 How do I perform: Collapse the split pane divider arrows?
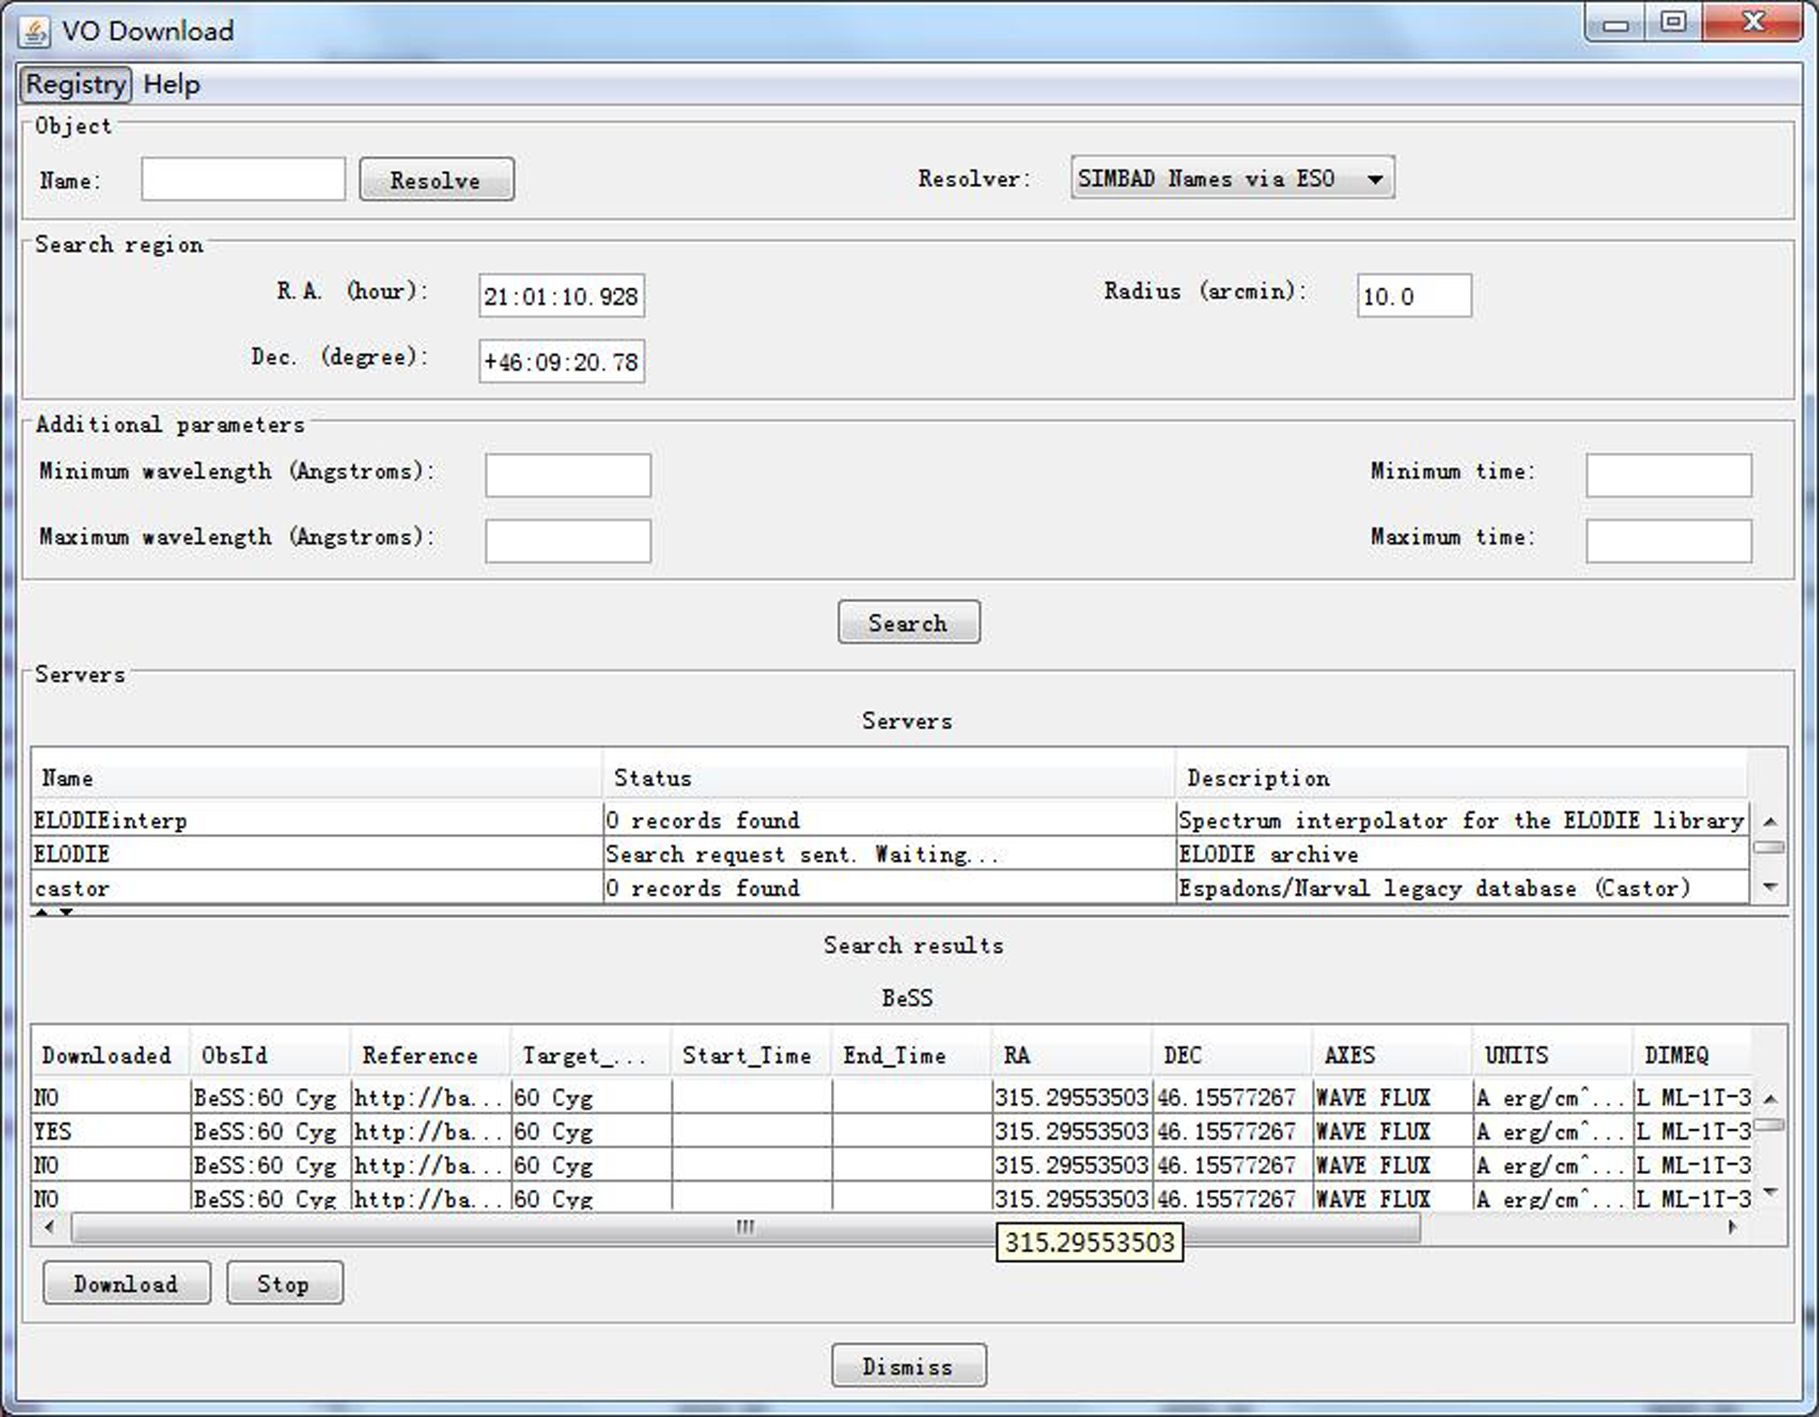41,912
